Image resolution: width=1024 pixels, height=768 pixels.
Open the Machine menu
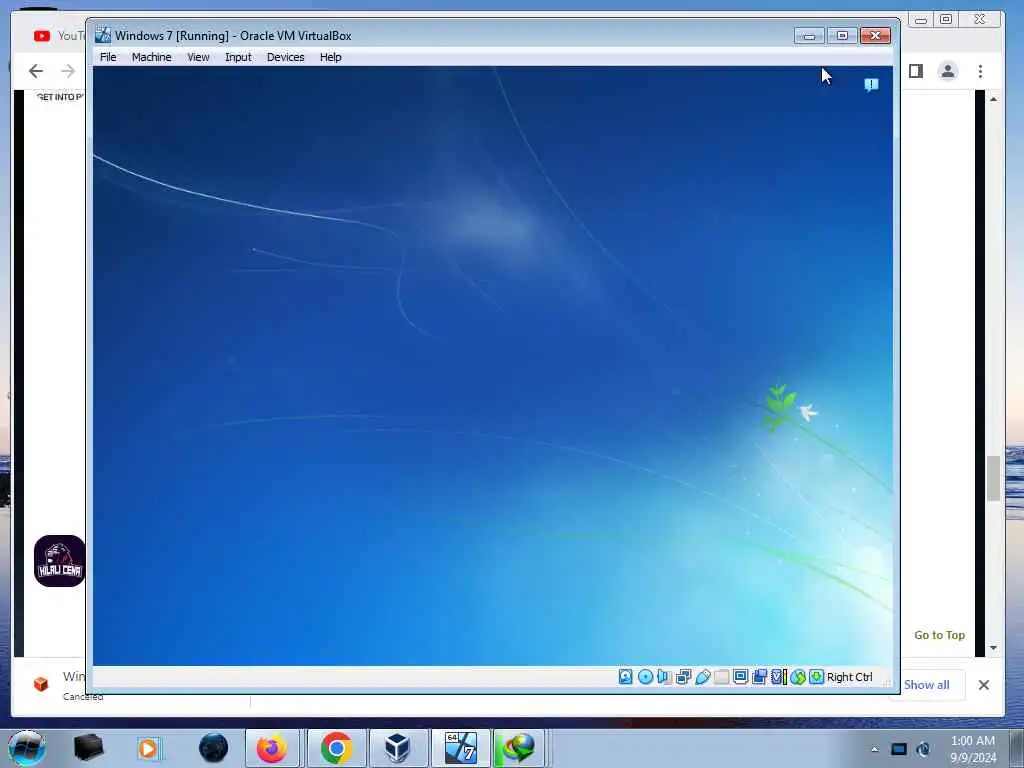[x=152, y=57]
